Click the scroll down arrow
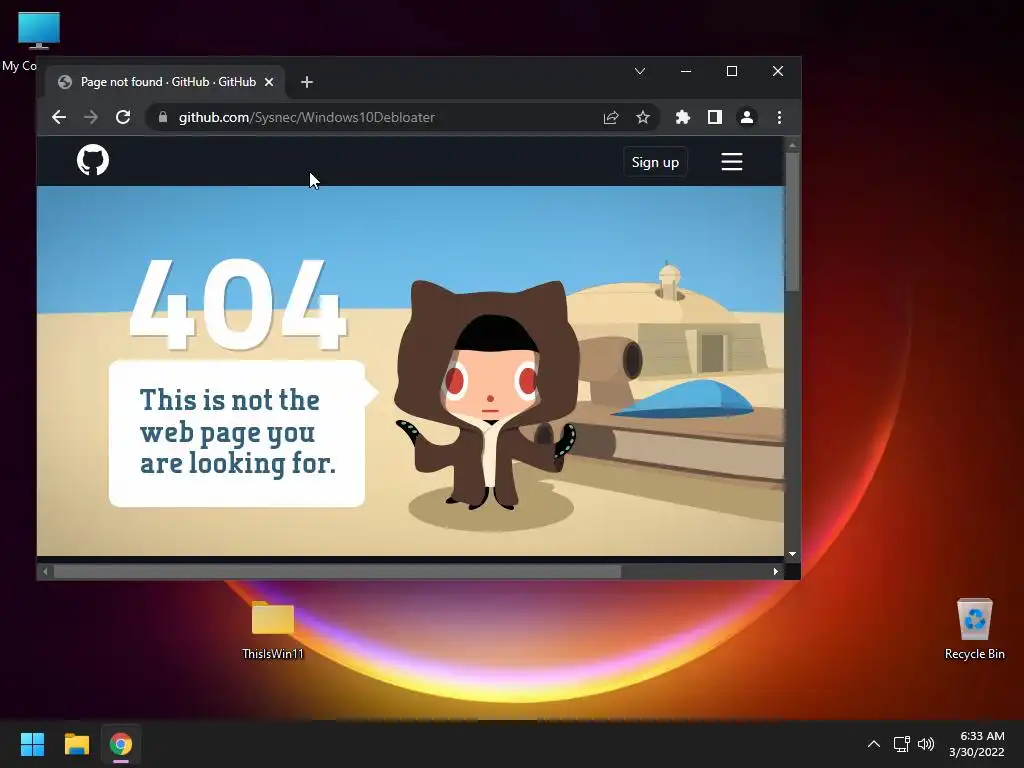This screenshot has height=768, width=1024. 792,554
